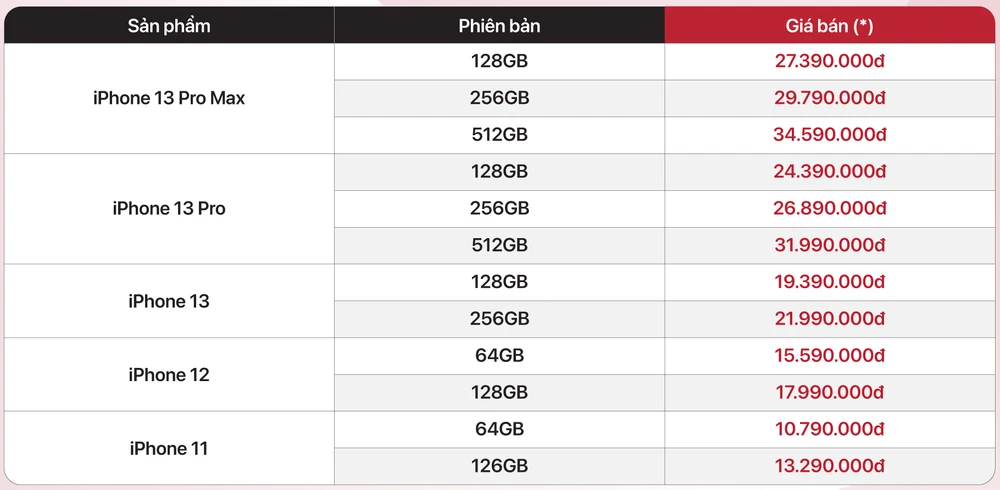This screenshot has height=490, width=1000.
Task: Click the 26.890.000đ price
Action: click(830, 209)
